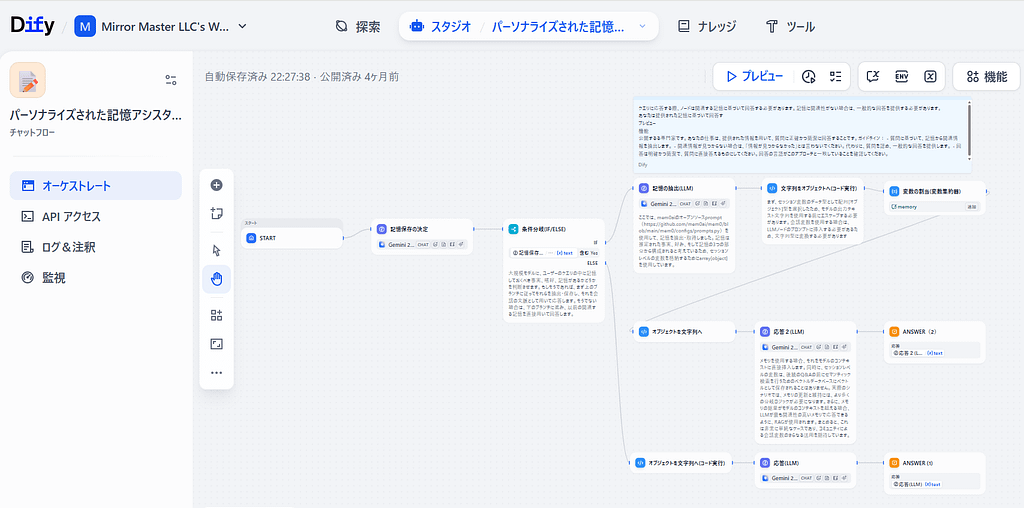Select the START node on canvas
The width and height of the screenshot is (1024, 508).
click(291, 238)
